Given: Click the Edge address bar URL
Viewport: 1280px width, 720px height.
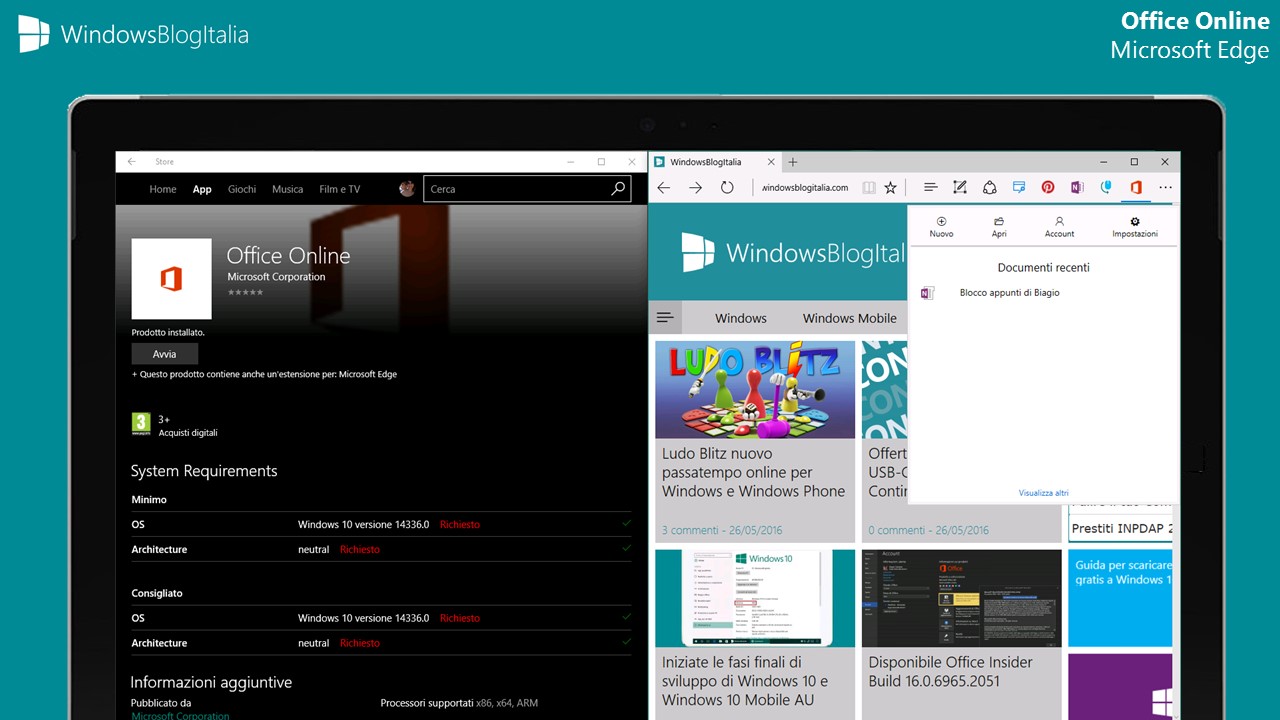Looking at the screenshot, I should [805, 187].
